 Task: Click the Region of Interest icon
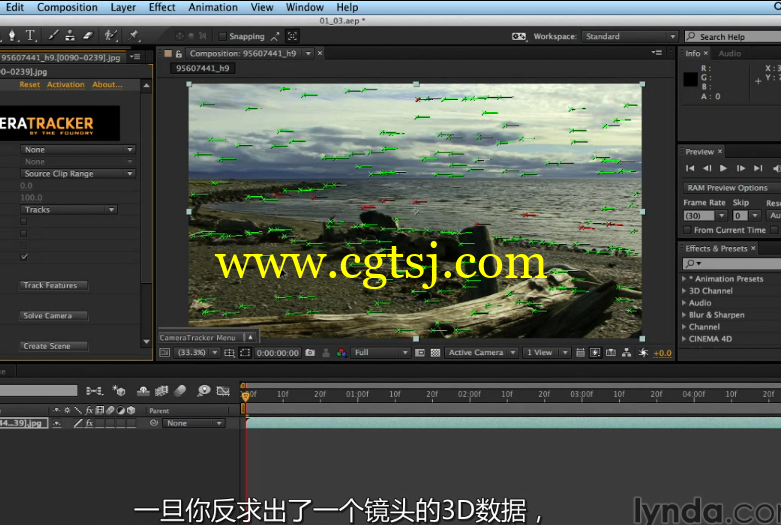tap(245, 353)
